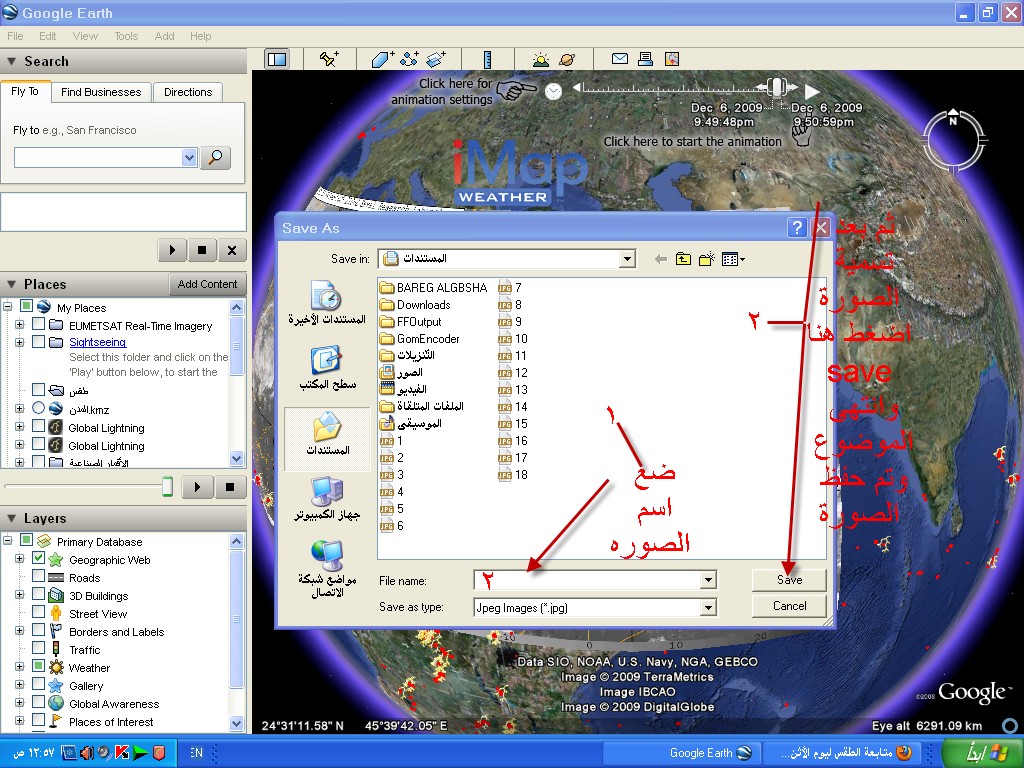Enable the Street View layer checkbox

click(x=39, y=613)
